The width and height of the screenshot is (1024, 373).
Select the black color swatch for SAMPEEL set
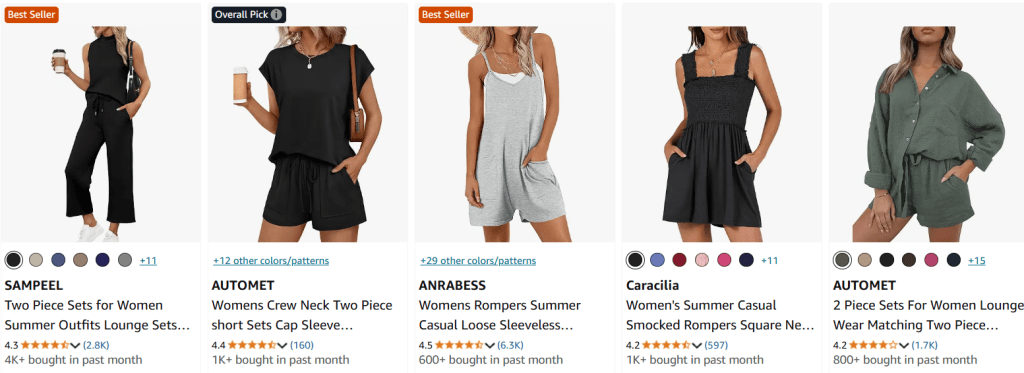click(14, 260)
